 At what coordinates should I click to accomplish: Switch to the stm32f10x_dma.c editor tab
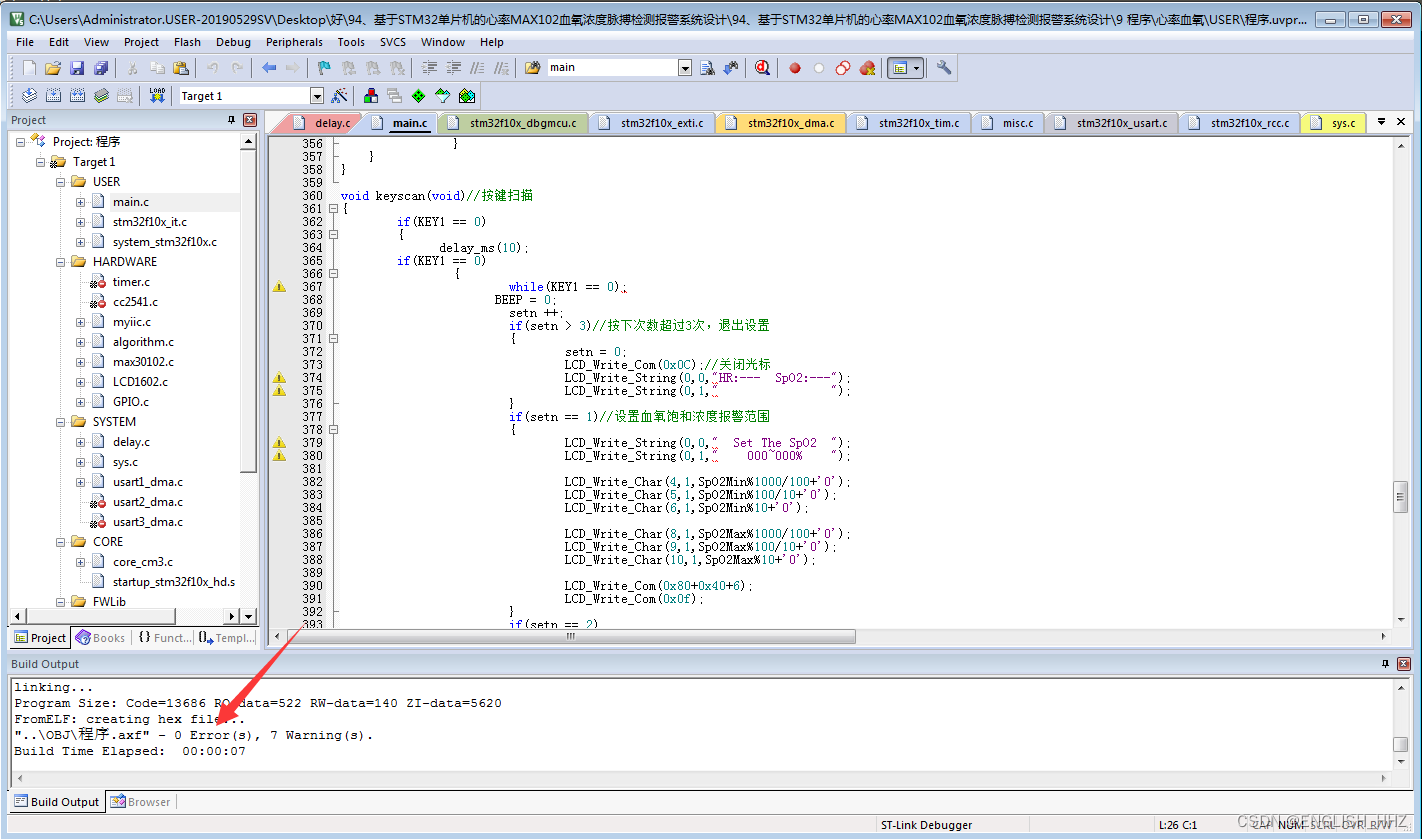click(x=780, y=123)
